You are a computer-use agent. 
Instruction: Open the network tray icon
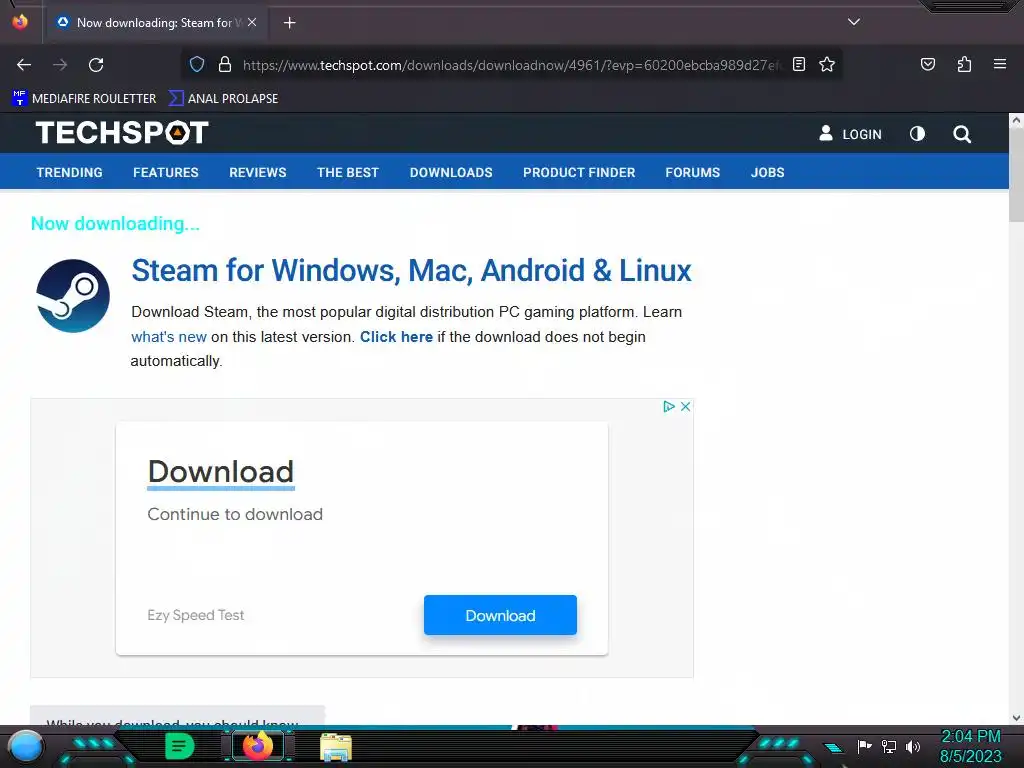pyautogui.click(x=889, y=746)
